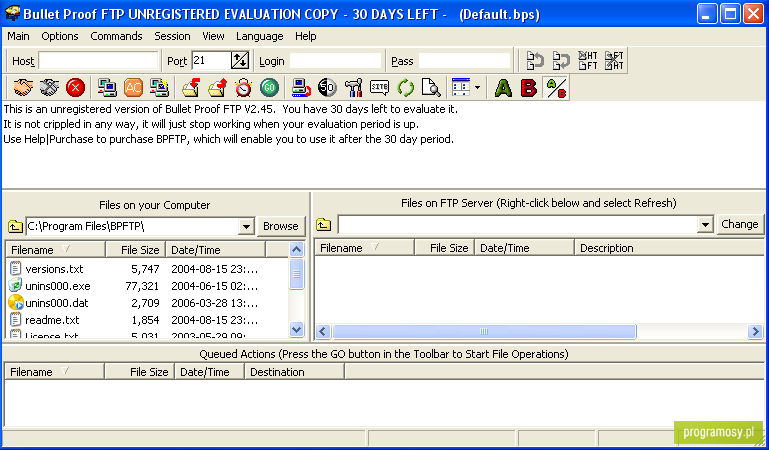
Task: Click the black-and-white 50 circle icon
Action: tap(327, 88)
